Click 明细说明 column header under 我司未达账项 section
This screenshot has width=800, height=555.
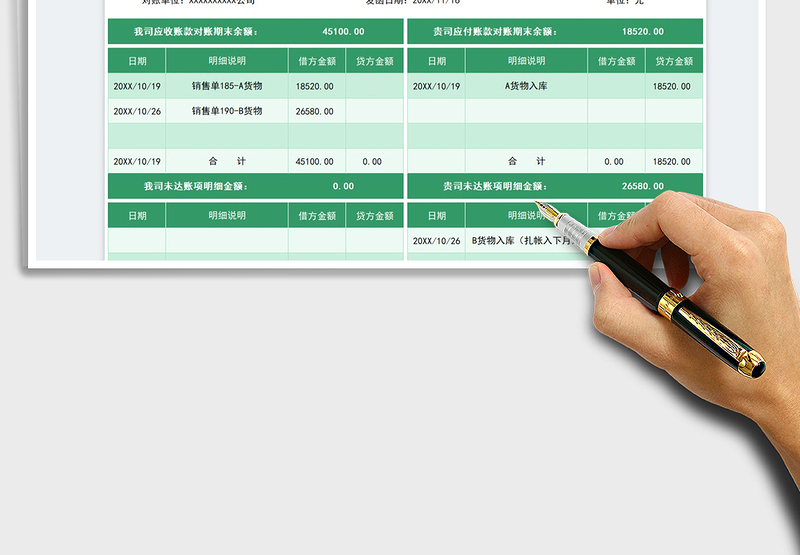(x=227, y=215)
